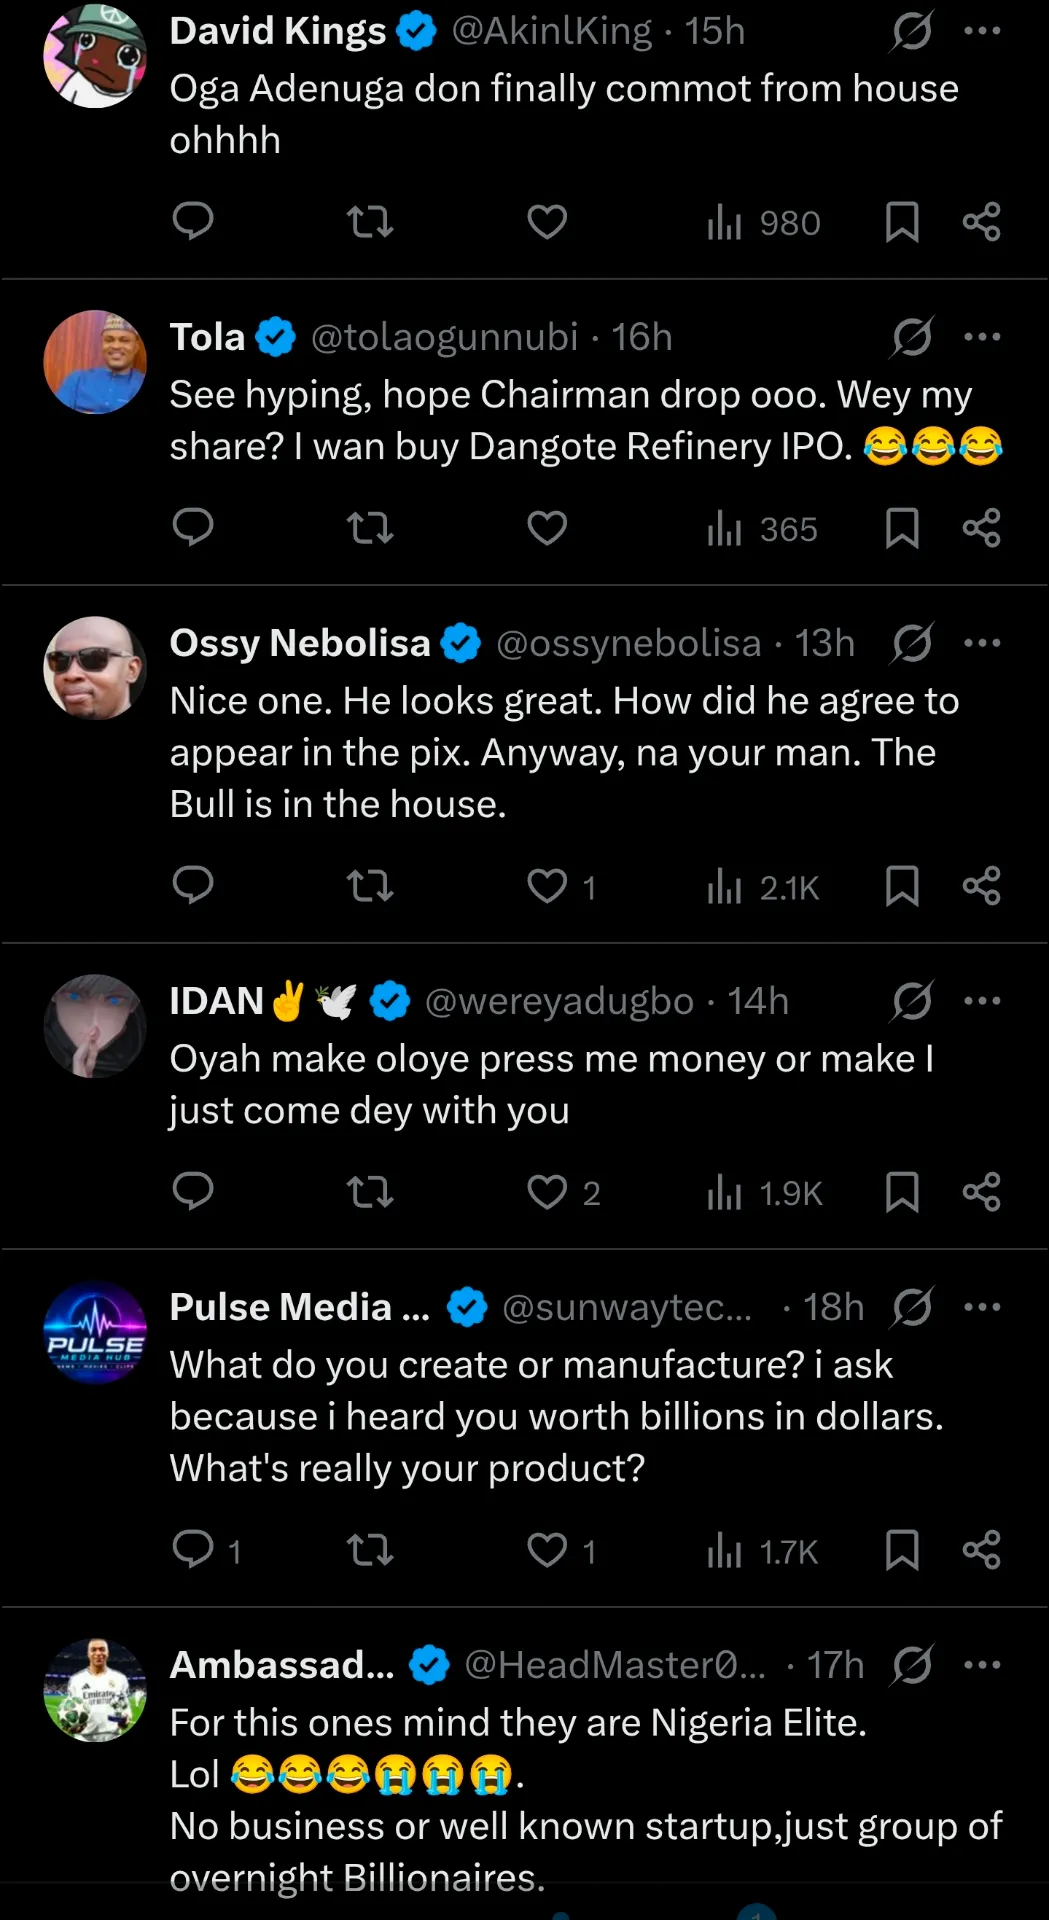View analytics showing 980 views
This screenshot has width=1049, height=1920.
(x=764, y=222)
